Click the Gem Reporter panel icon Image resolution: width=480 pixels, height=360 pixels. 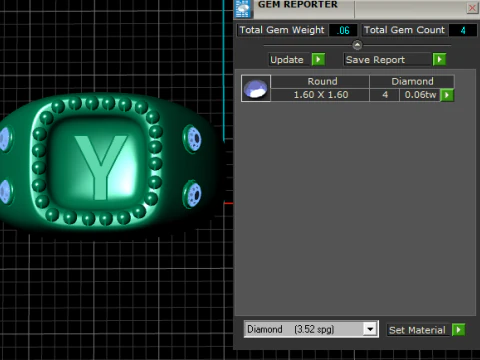point(243,9)
